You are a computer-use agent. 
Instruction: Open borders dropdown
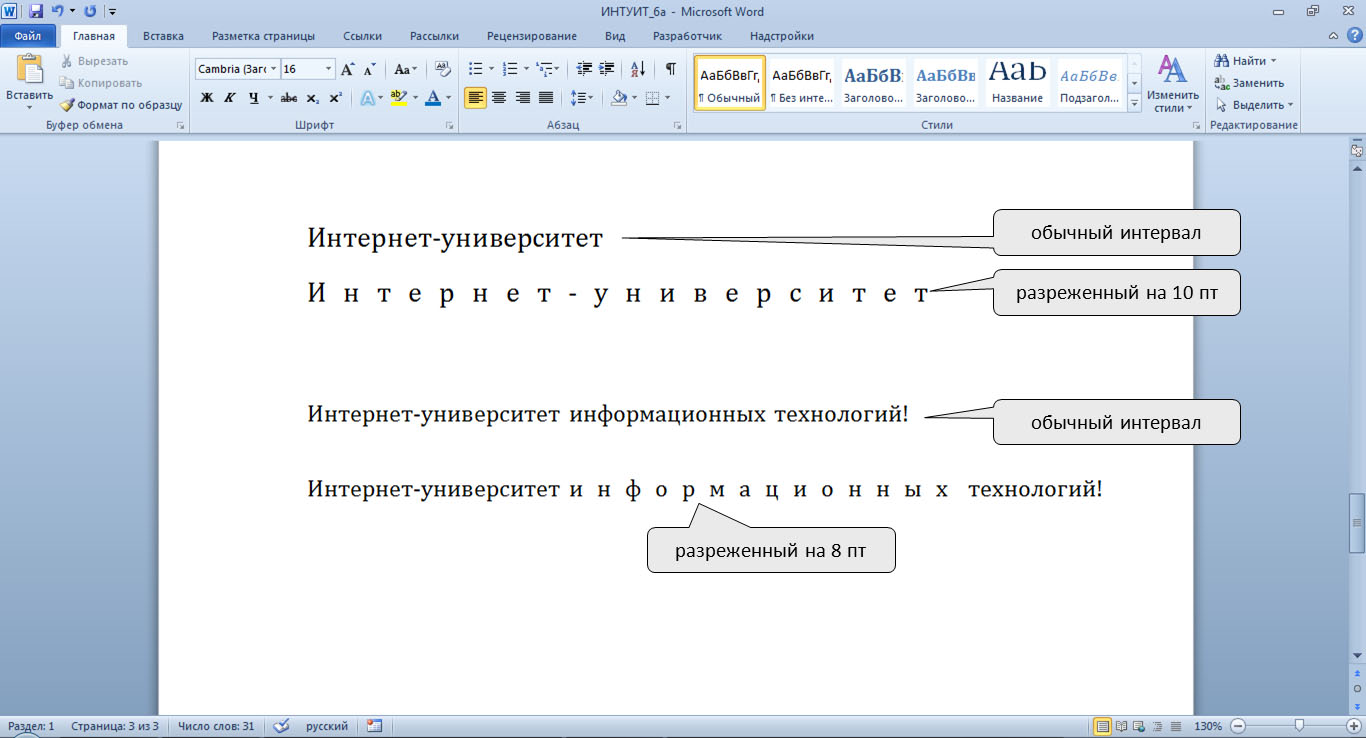coord(659,97)
